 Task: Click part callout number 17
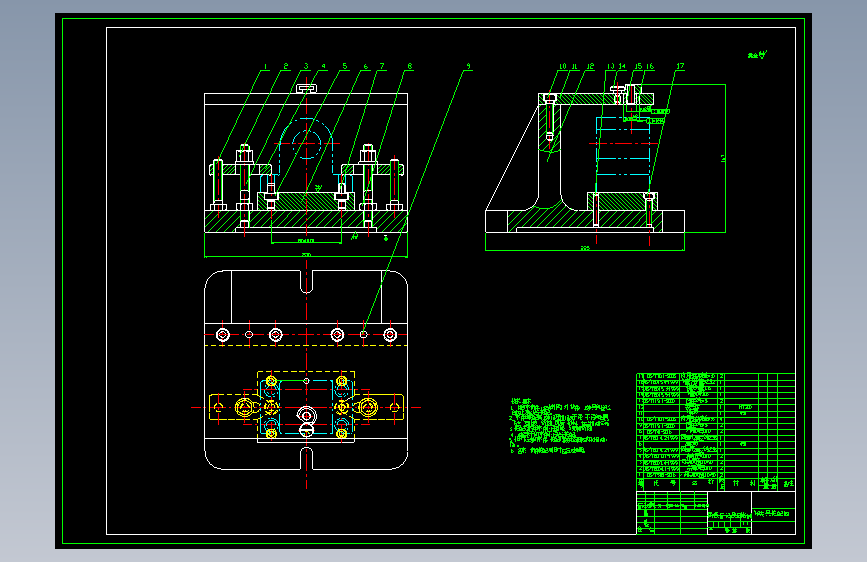[680, 66]
